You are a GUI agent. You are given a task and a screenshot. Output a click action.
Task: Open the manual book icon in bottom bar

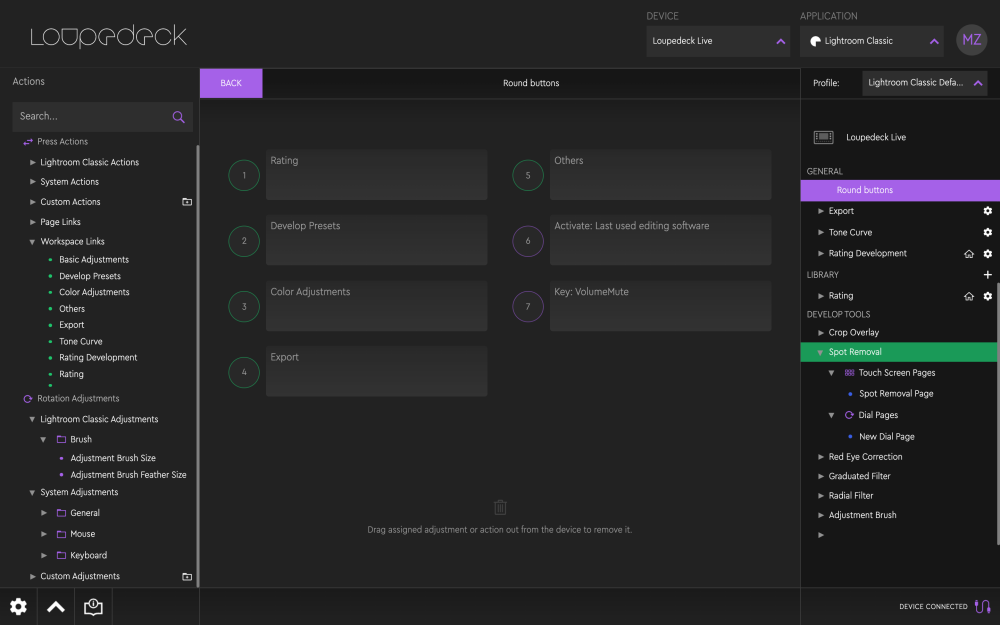(93, 607)
